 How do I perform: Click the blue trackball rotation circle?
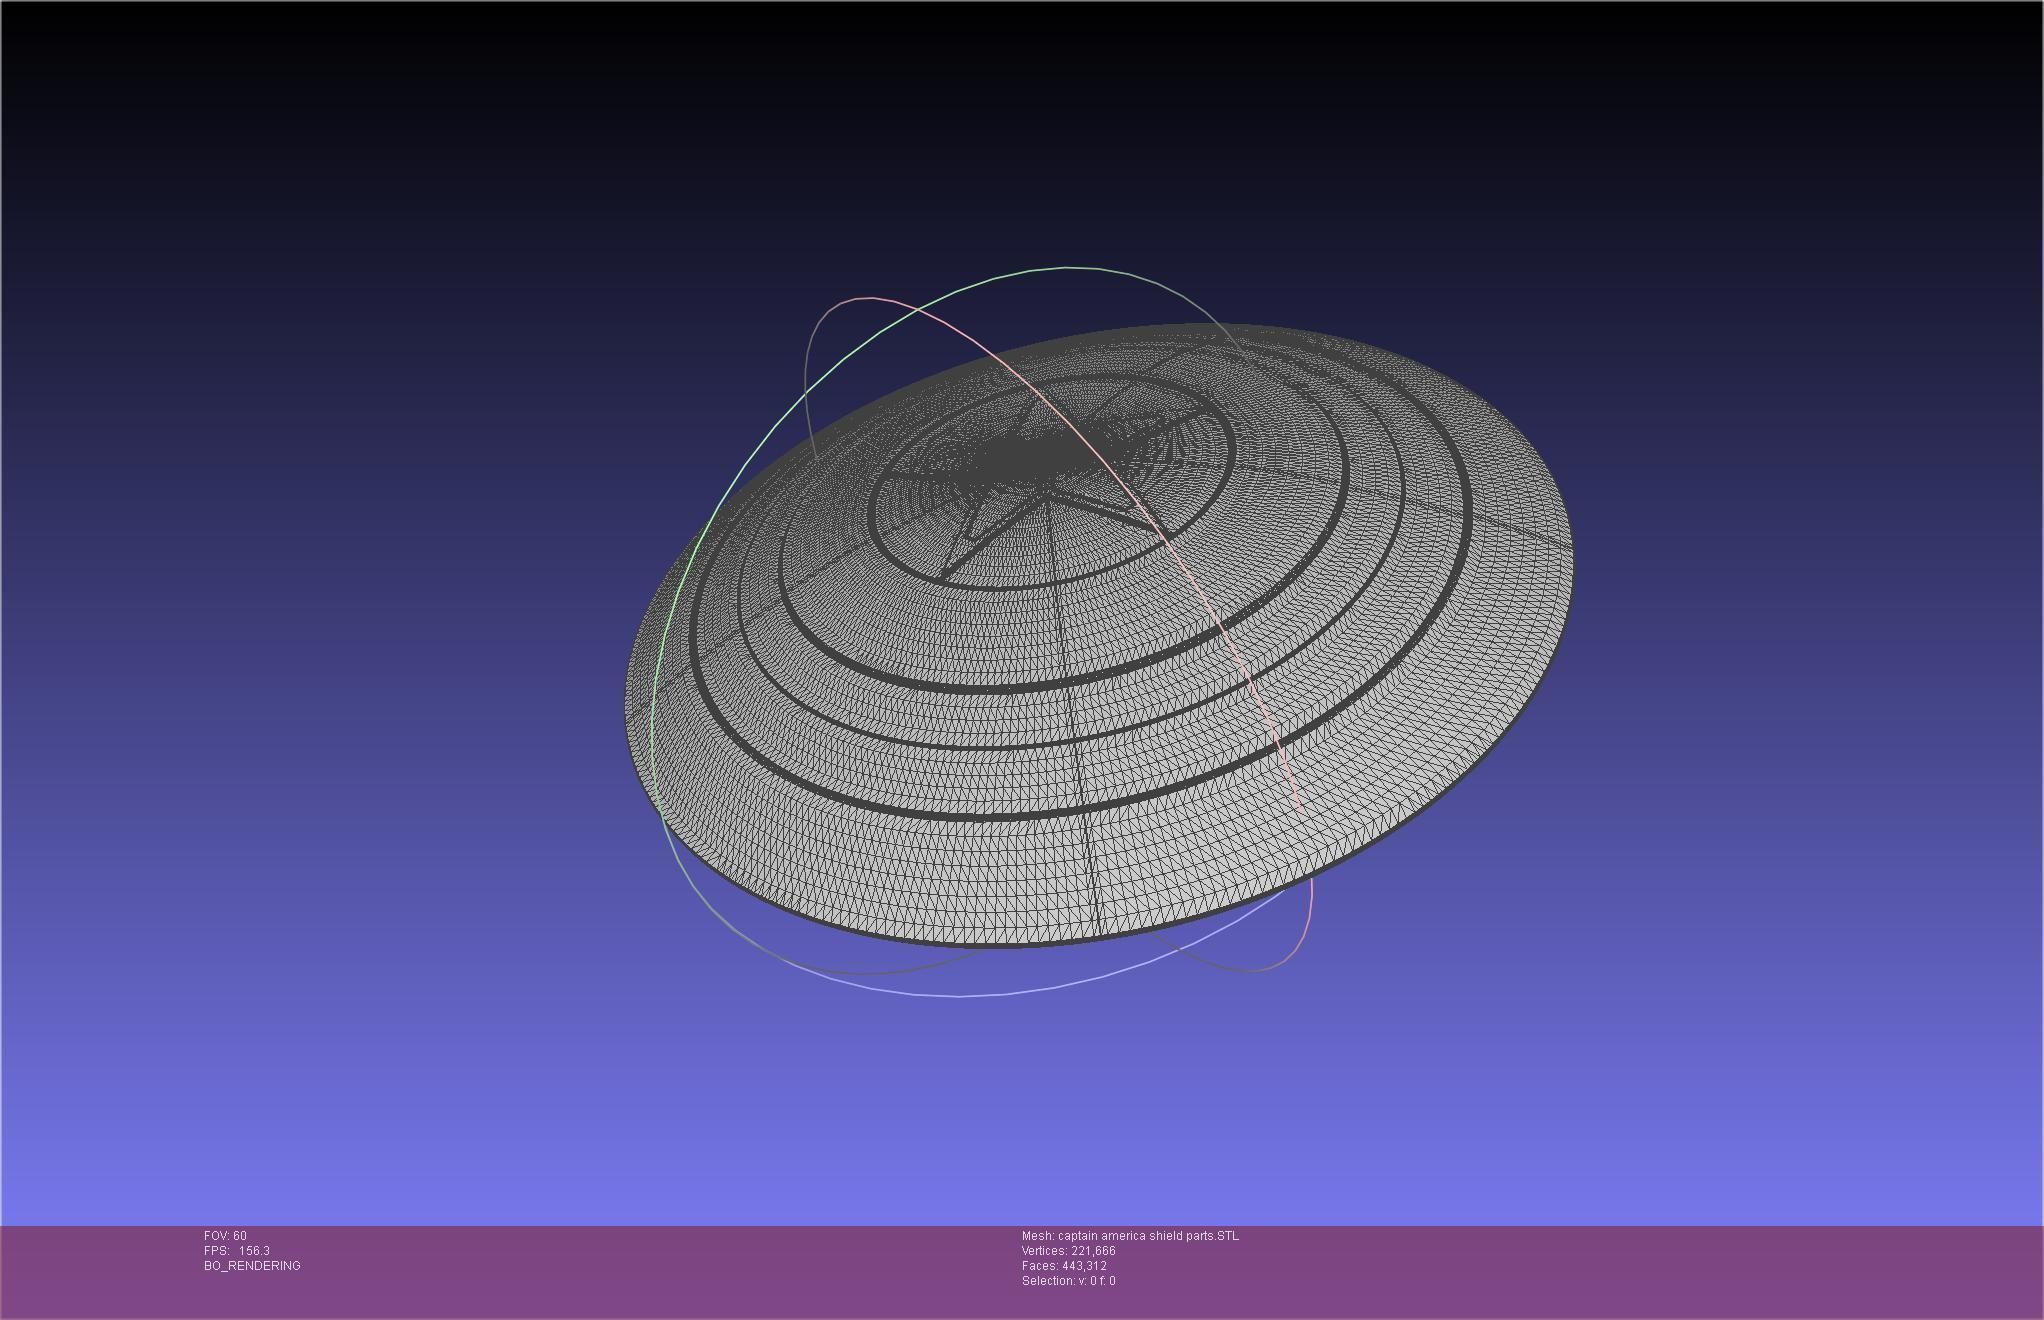[x=960, y=995]
